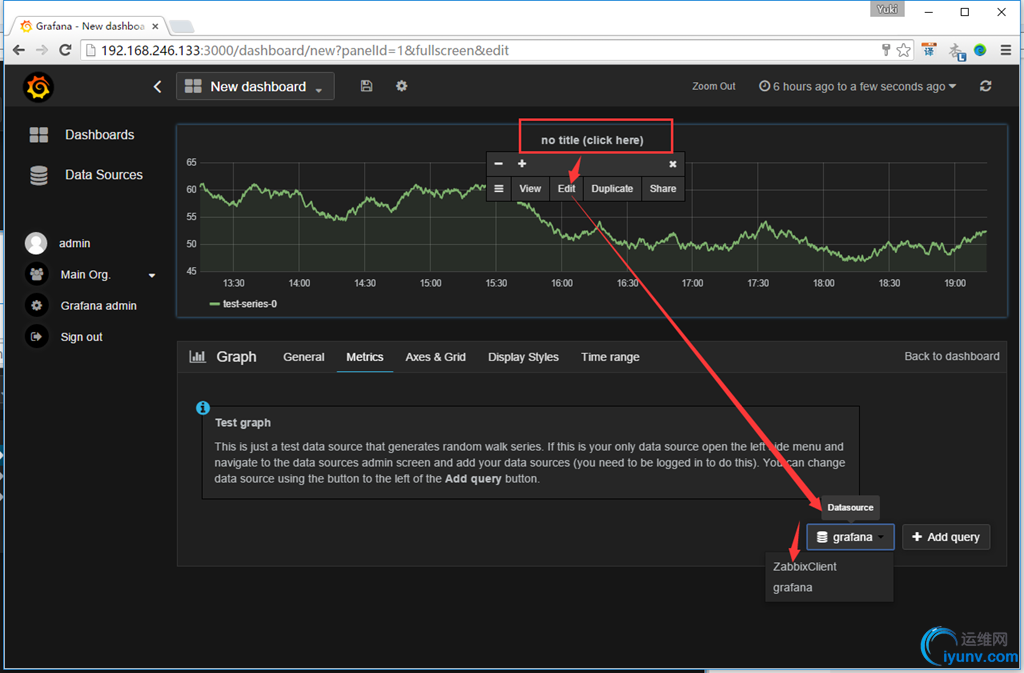Screen dimensions: 1024x673
Task: Decrease panel width with minus icon
Action: point(498,164)
